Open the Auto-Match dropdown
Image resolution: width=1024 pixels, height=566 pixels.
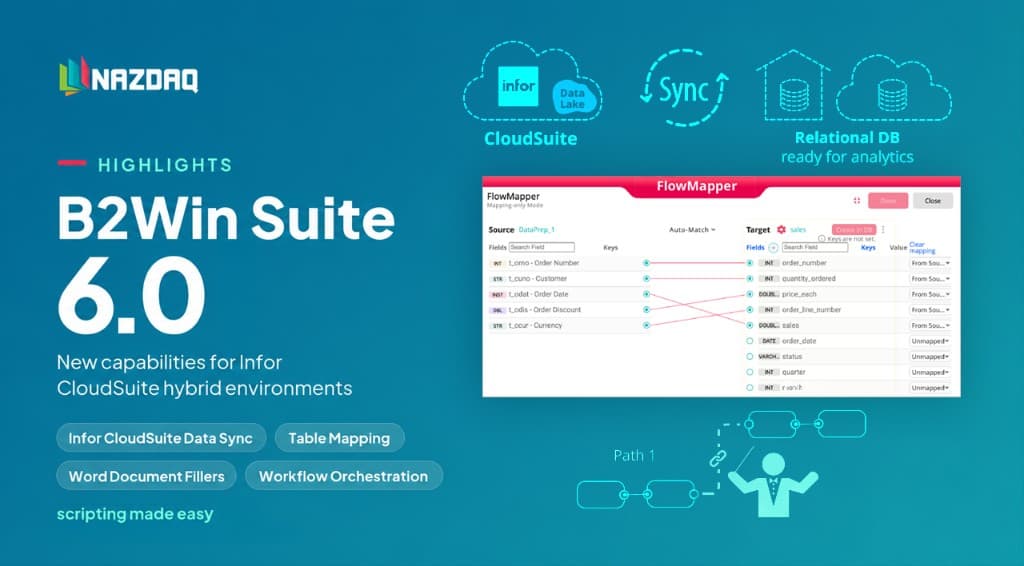(692, 230)
